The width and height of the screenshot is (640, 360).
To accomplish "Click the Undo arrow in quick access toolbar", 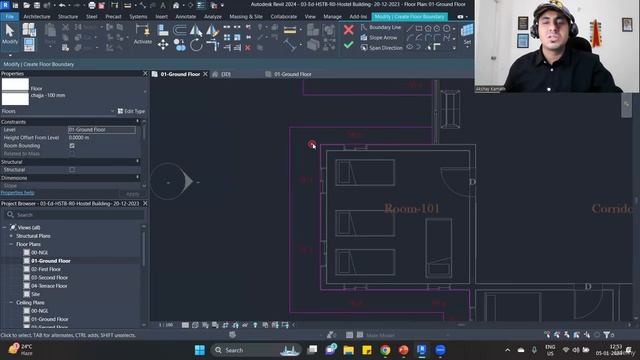I will tap(62, 5).
